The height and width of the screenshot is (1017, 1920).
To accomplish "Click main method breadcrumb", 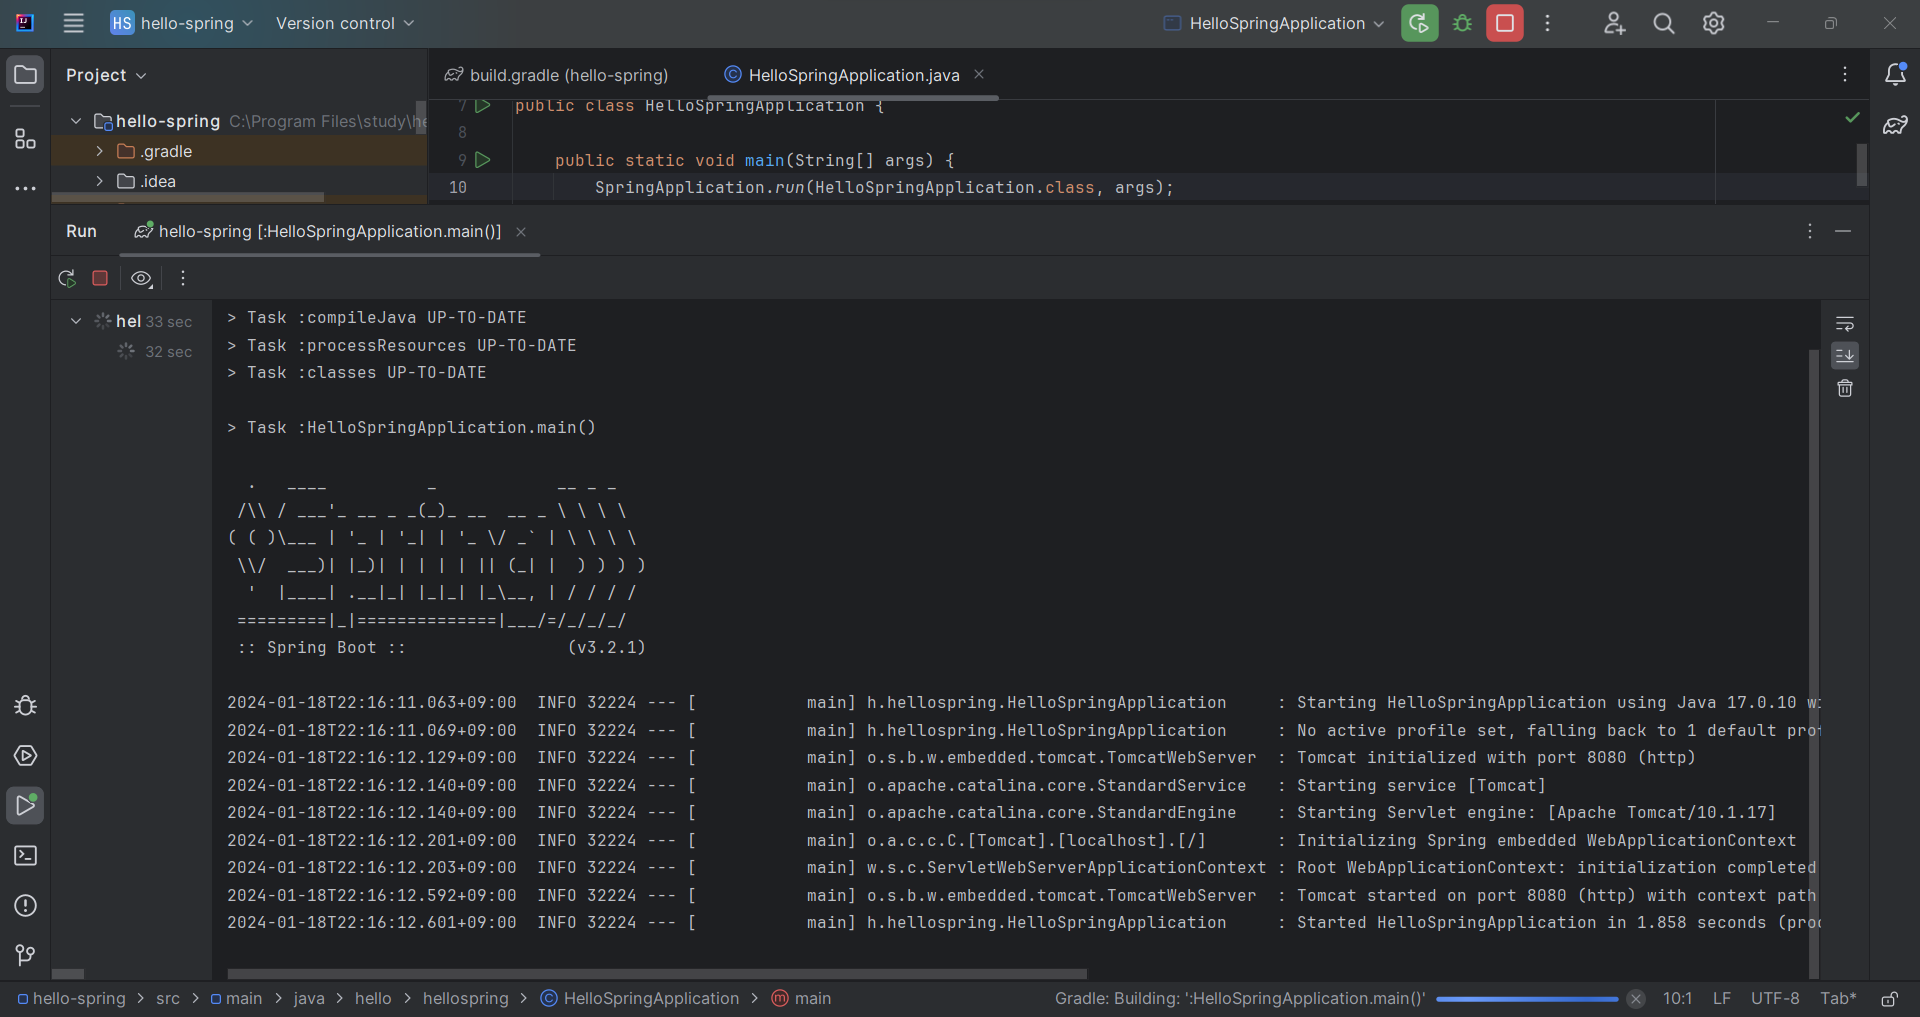I will point(802,998).
